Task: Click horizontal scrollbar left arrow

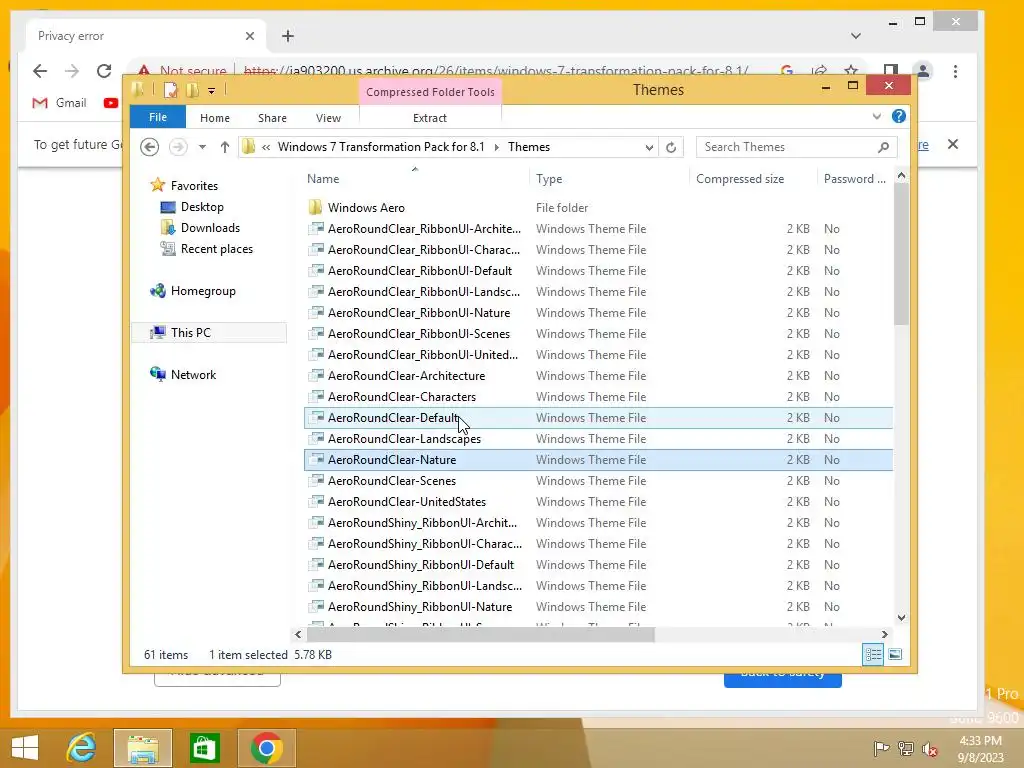Action: click(298, 634)
